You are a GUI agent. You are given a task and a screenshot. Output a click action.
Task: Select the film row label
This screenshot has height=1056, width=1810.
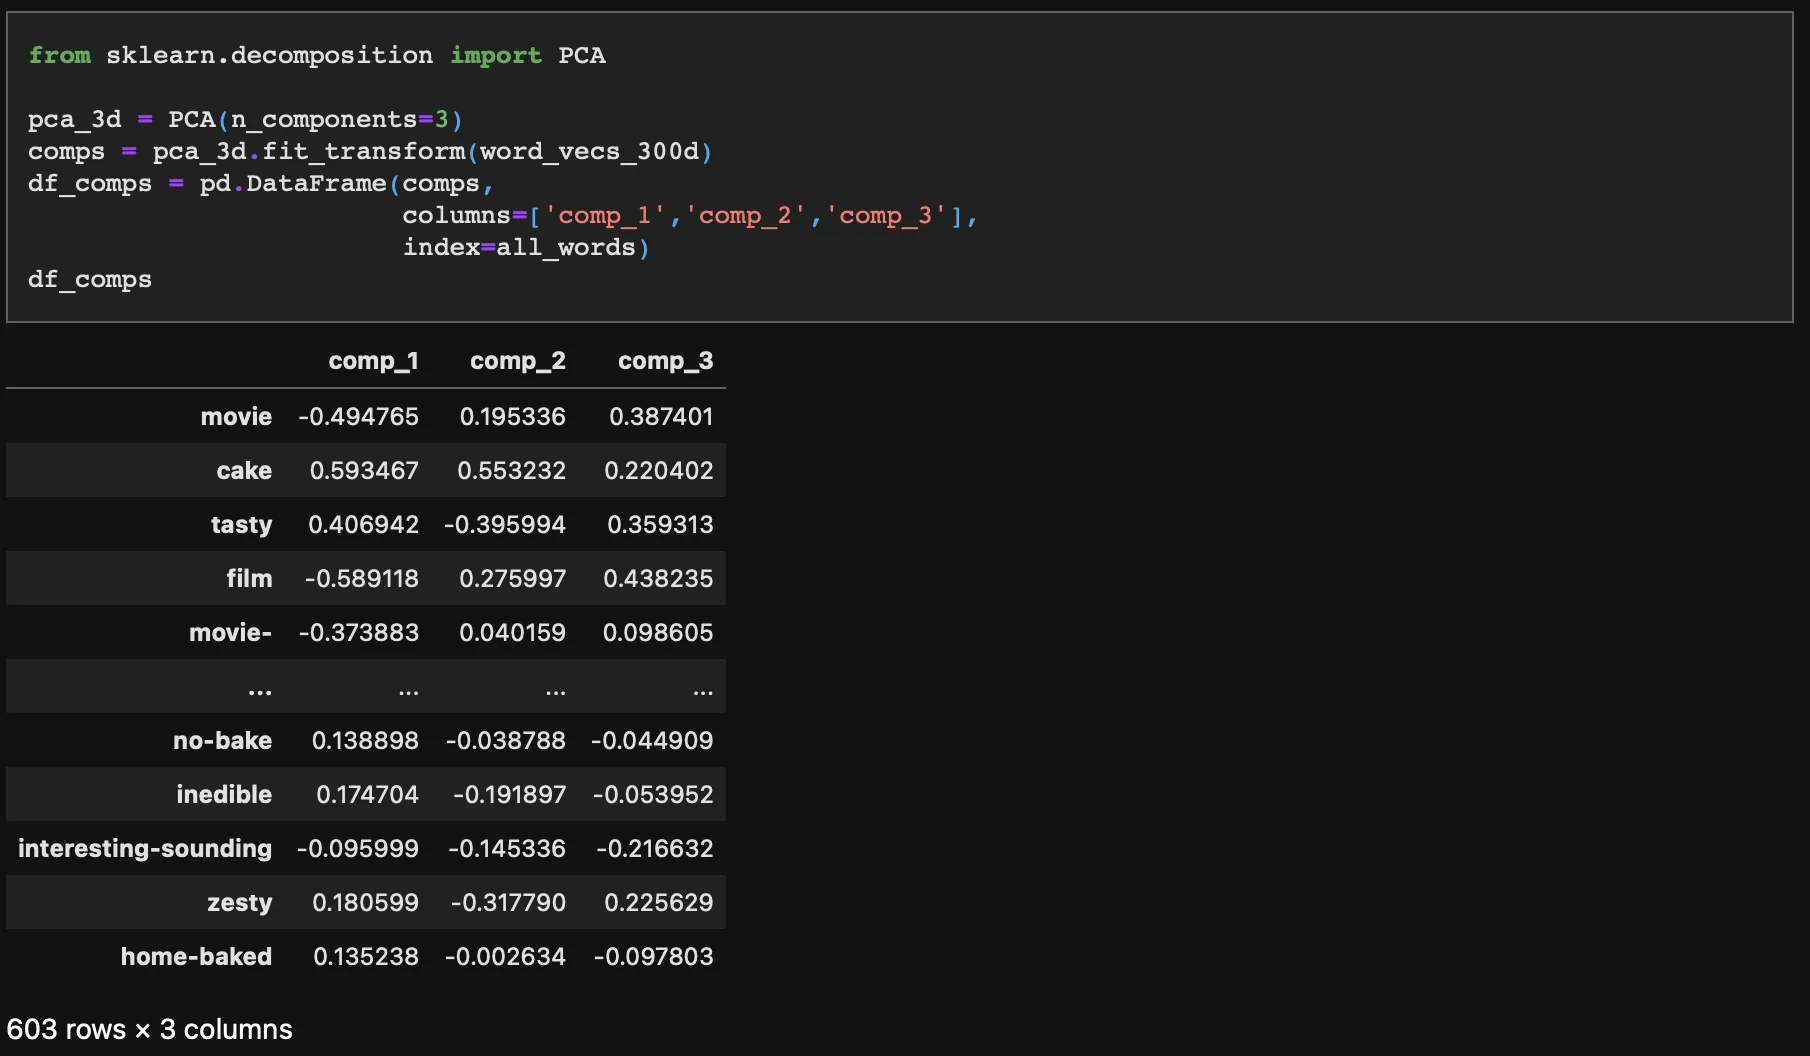coord(249,578)
